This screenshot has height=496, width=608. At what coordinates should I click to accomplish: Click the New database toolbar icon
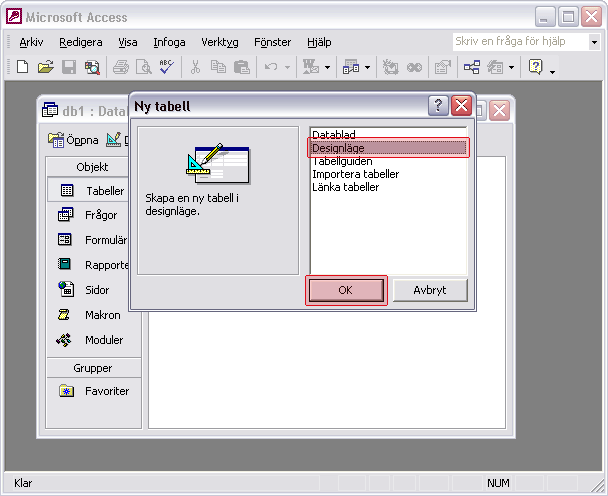click(x=22, y=67)
